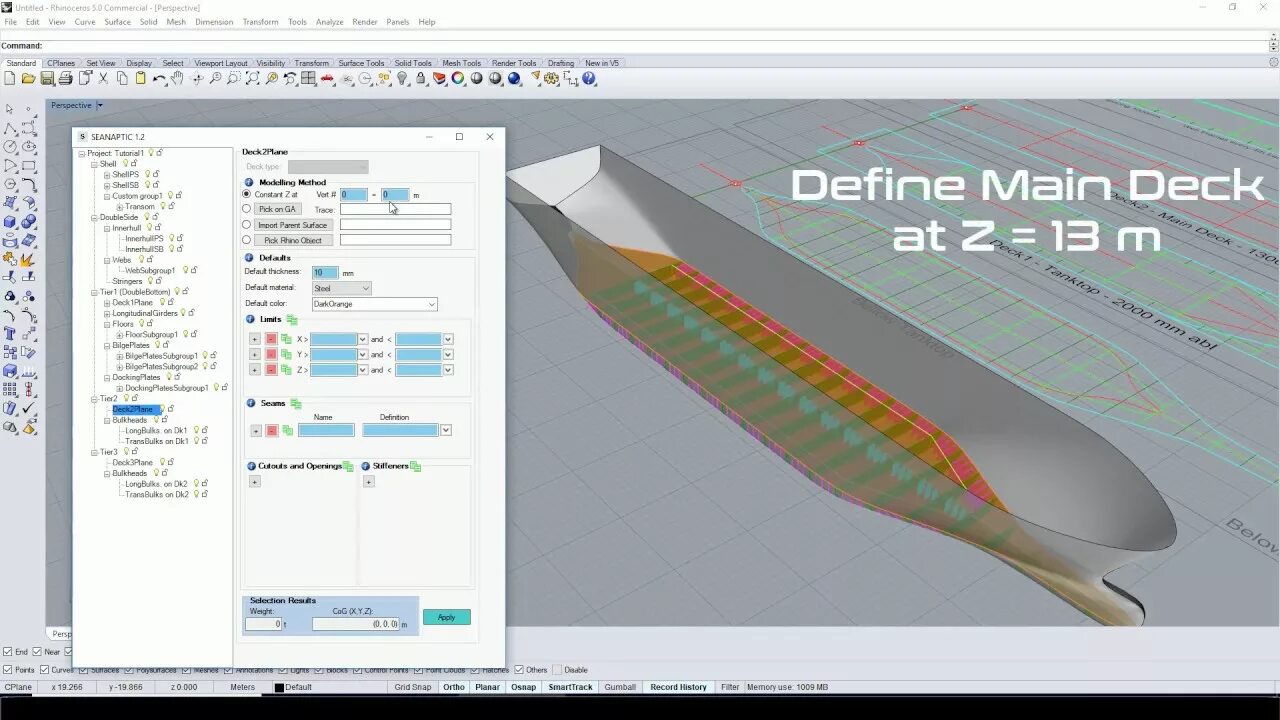Switch to the CPlanes toolbar tab
The width and height of the screenshot is (1280, 720).
(x=61, y=63)
